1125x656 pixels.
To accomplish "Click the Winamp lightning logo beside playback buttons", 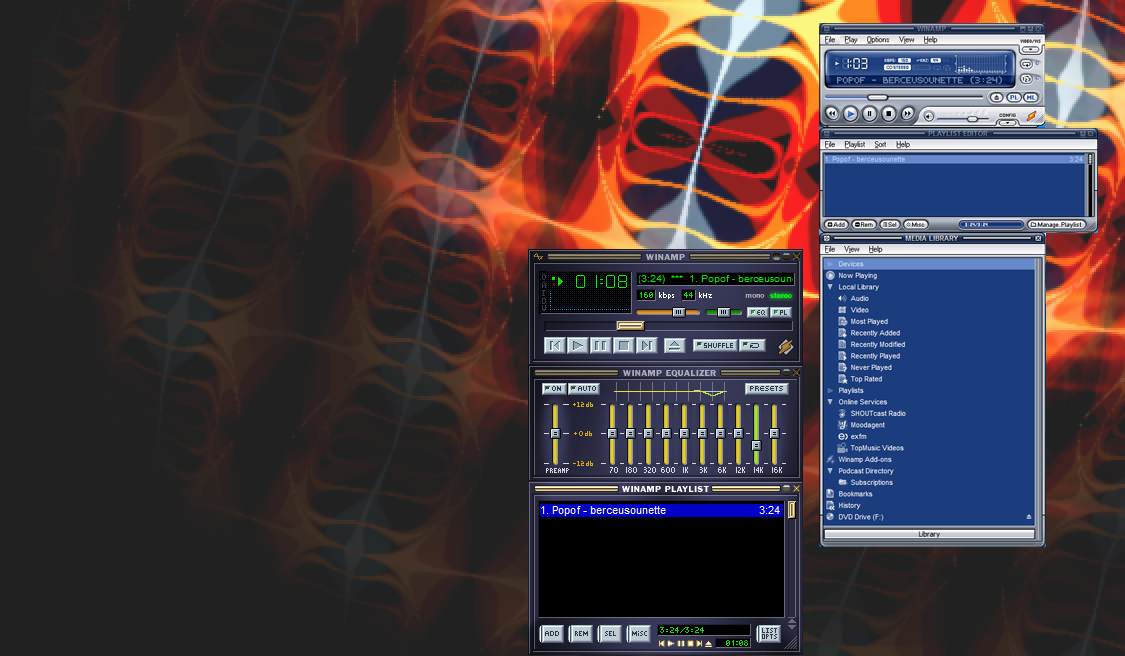I will [785, 346].
